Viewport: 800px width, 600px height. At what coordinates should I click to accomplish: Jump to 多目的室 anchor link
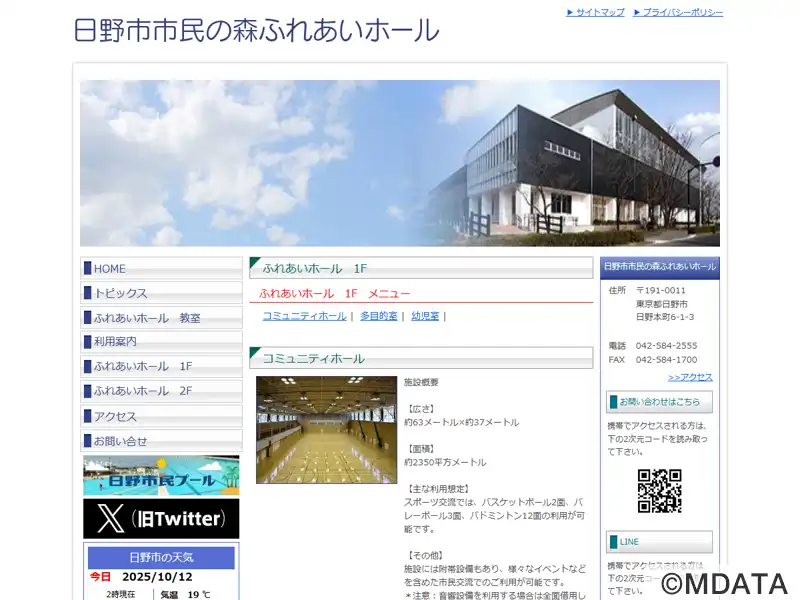tap(379, 316)
